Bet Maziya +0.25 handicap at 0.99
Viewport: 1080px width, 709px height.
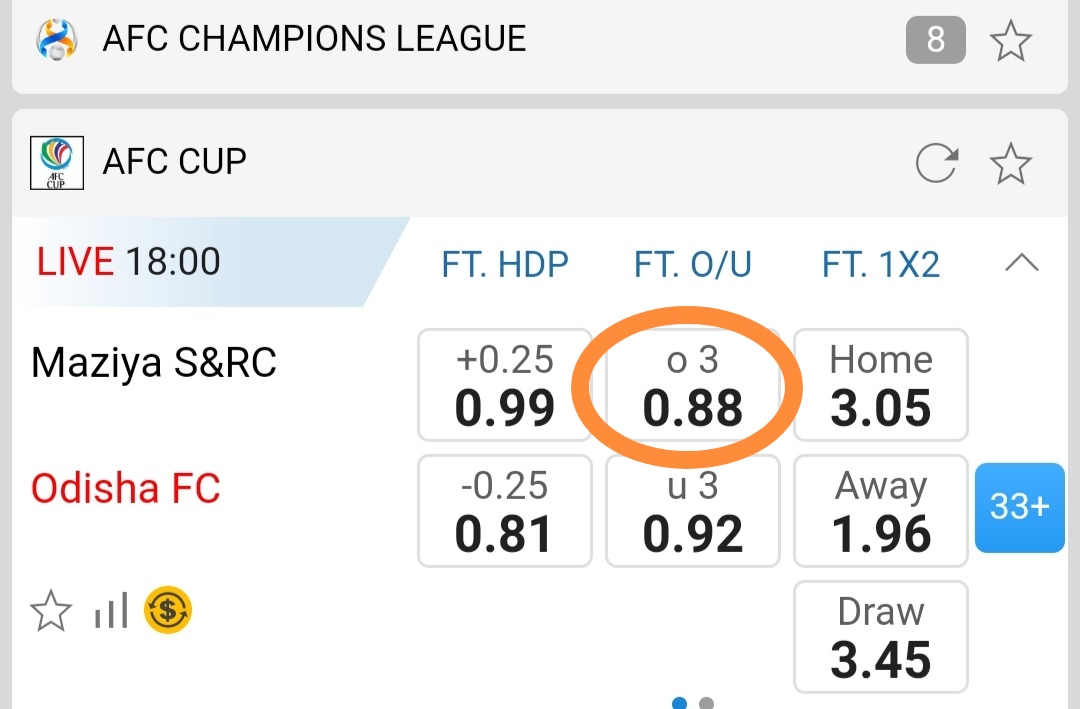pyautogui.click(x=505, y=385)
